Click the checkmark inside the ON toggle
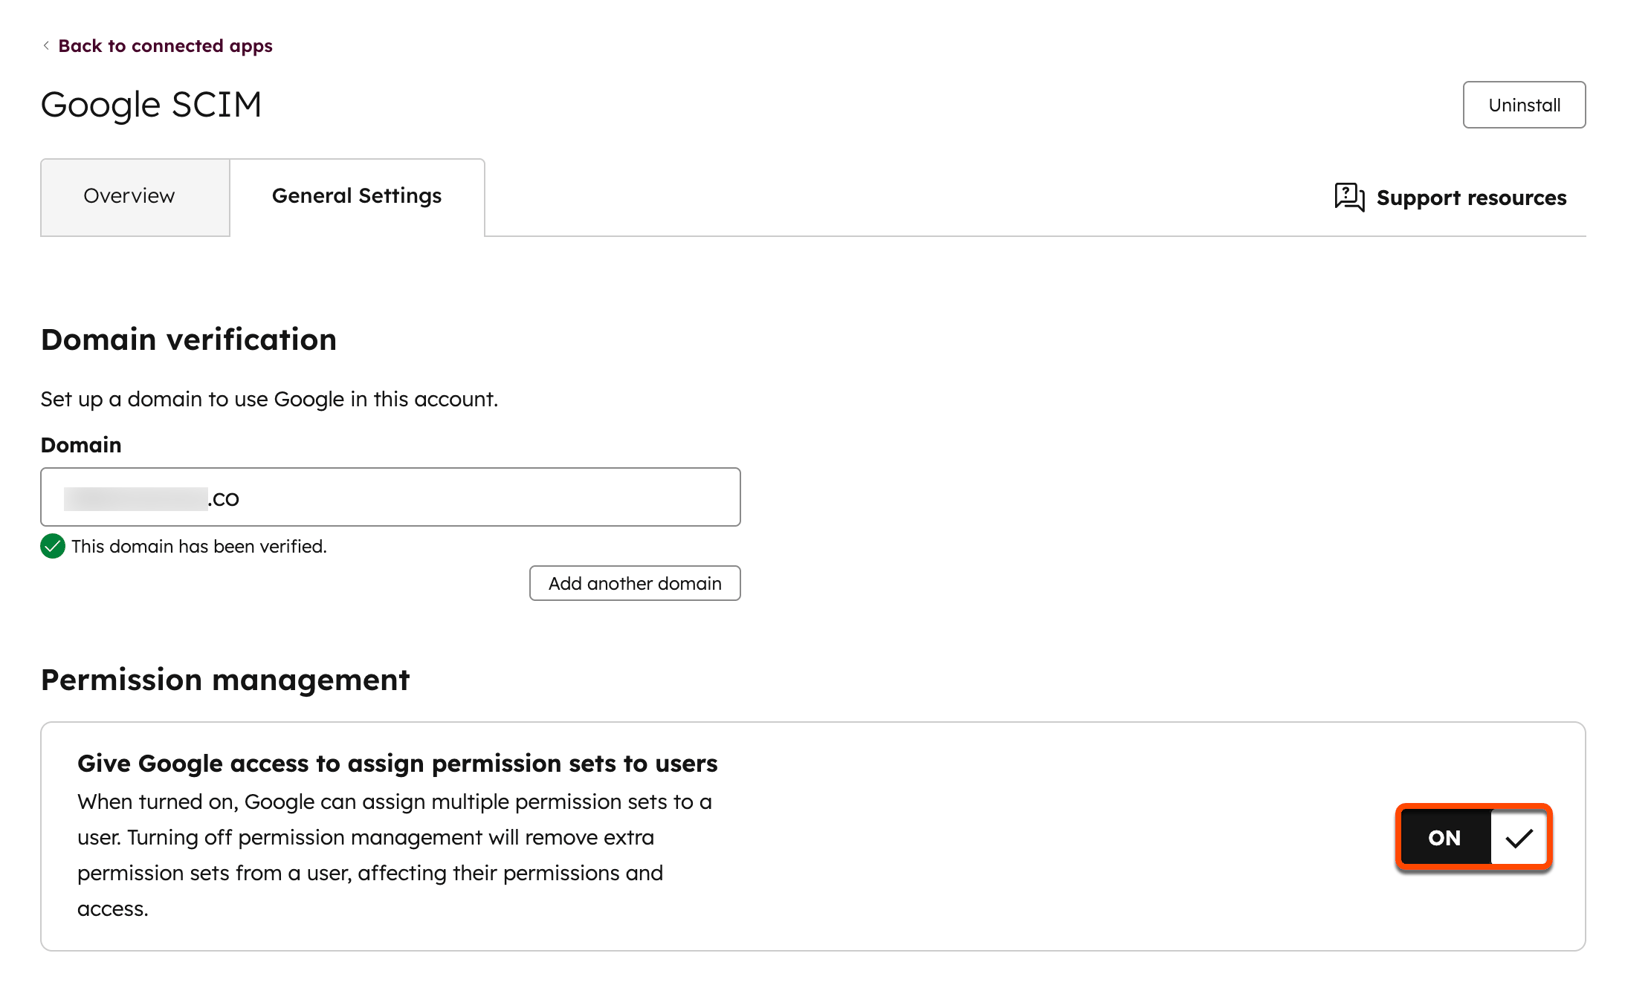 pyautogui.click(x=1519, y=837)
